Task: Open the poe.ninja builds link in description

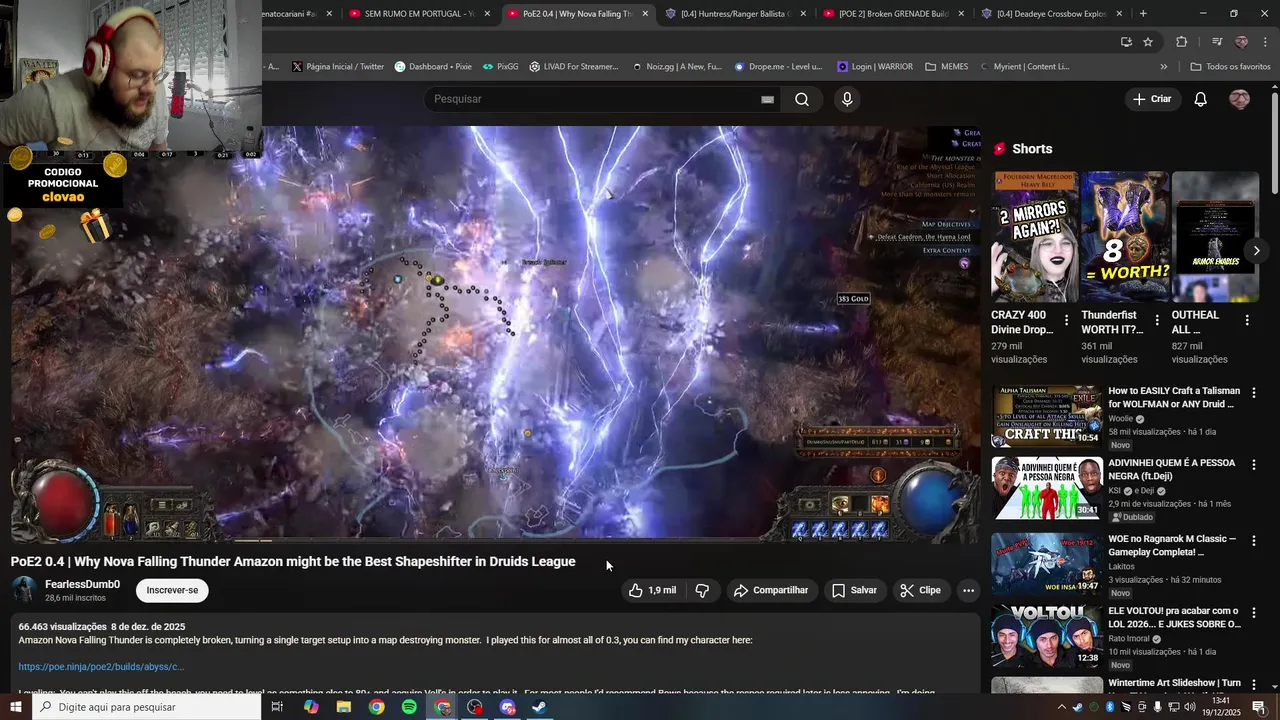Action: pyautogui.click(x=101, y=666)
